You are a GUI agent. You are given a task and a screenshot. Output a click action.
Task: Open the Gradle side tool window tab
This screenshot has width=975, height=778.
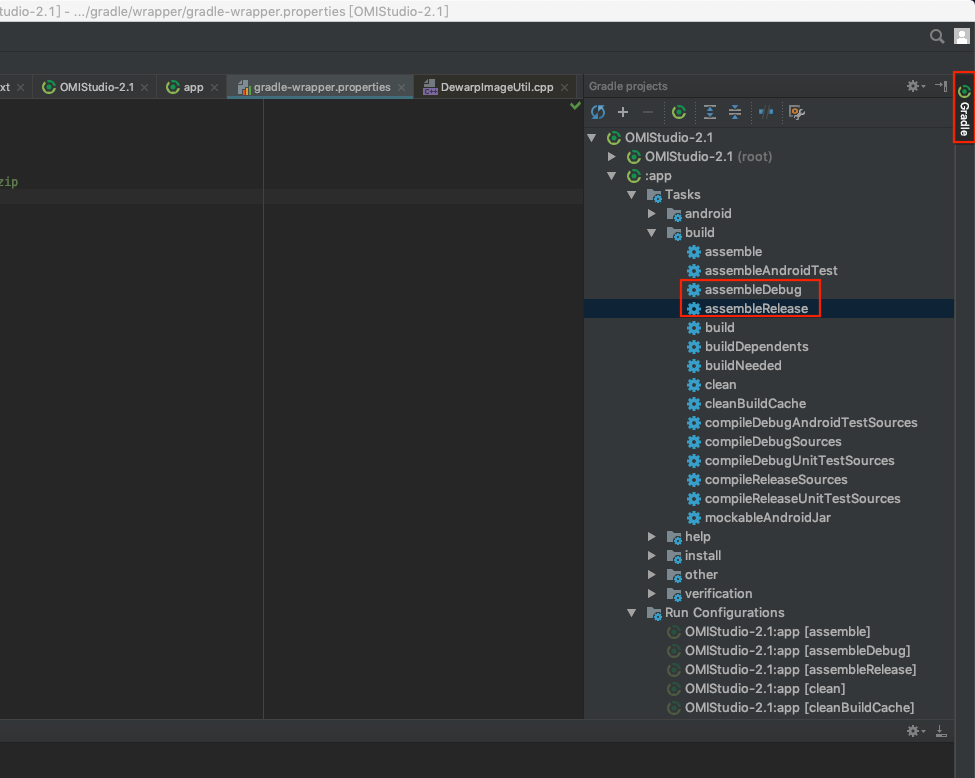964,109
